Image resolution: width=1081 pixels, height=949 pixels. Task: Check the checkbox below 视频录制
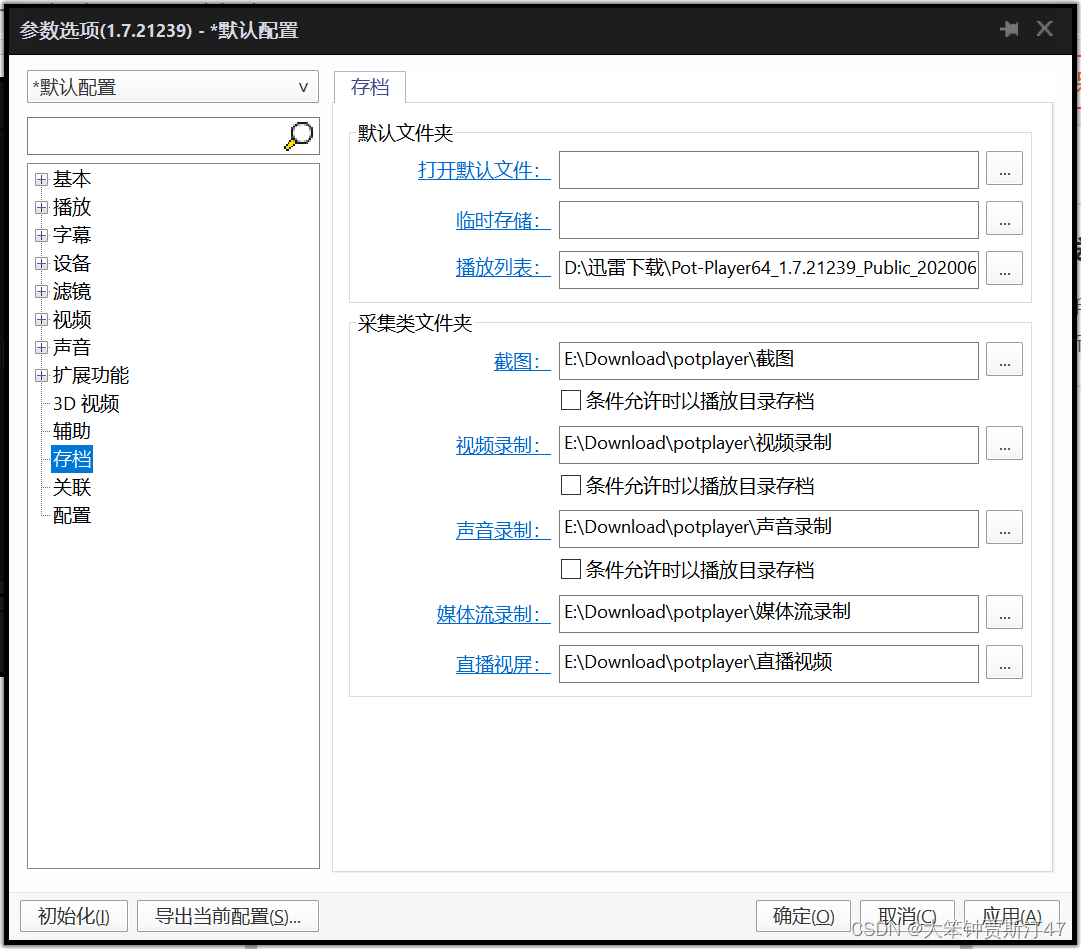tap(571, 484)
